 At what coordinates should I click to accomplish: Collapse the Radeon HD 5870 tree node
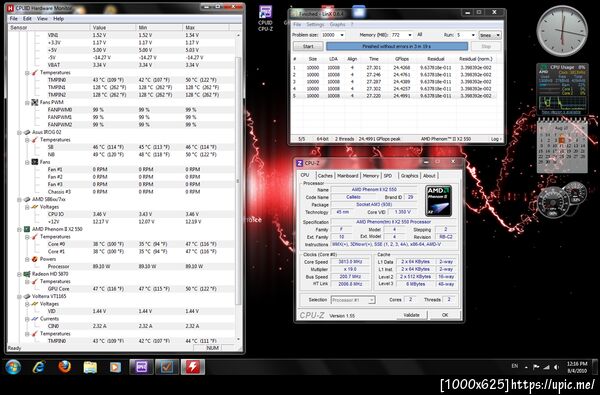tap(19, 274)
